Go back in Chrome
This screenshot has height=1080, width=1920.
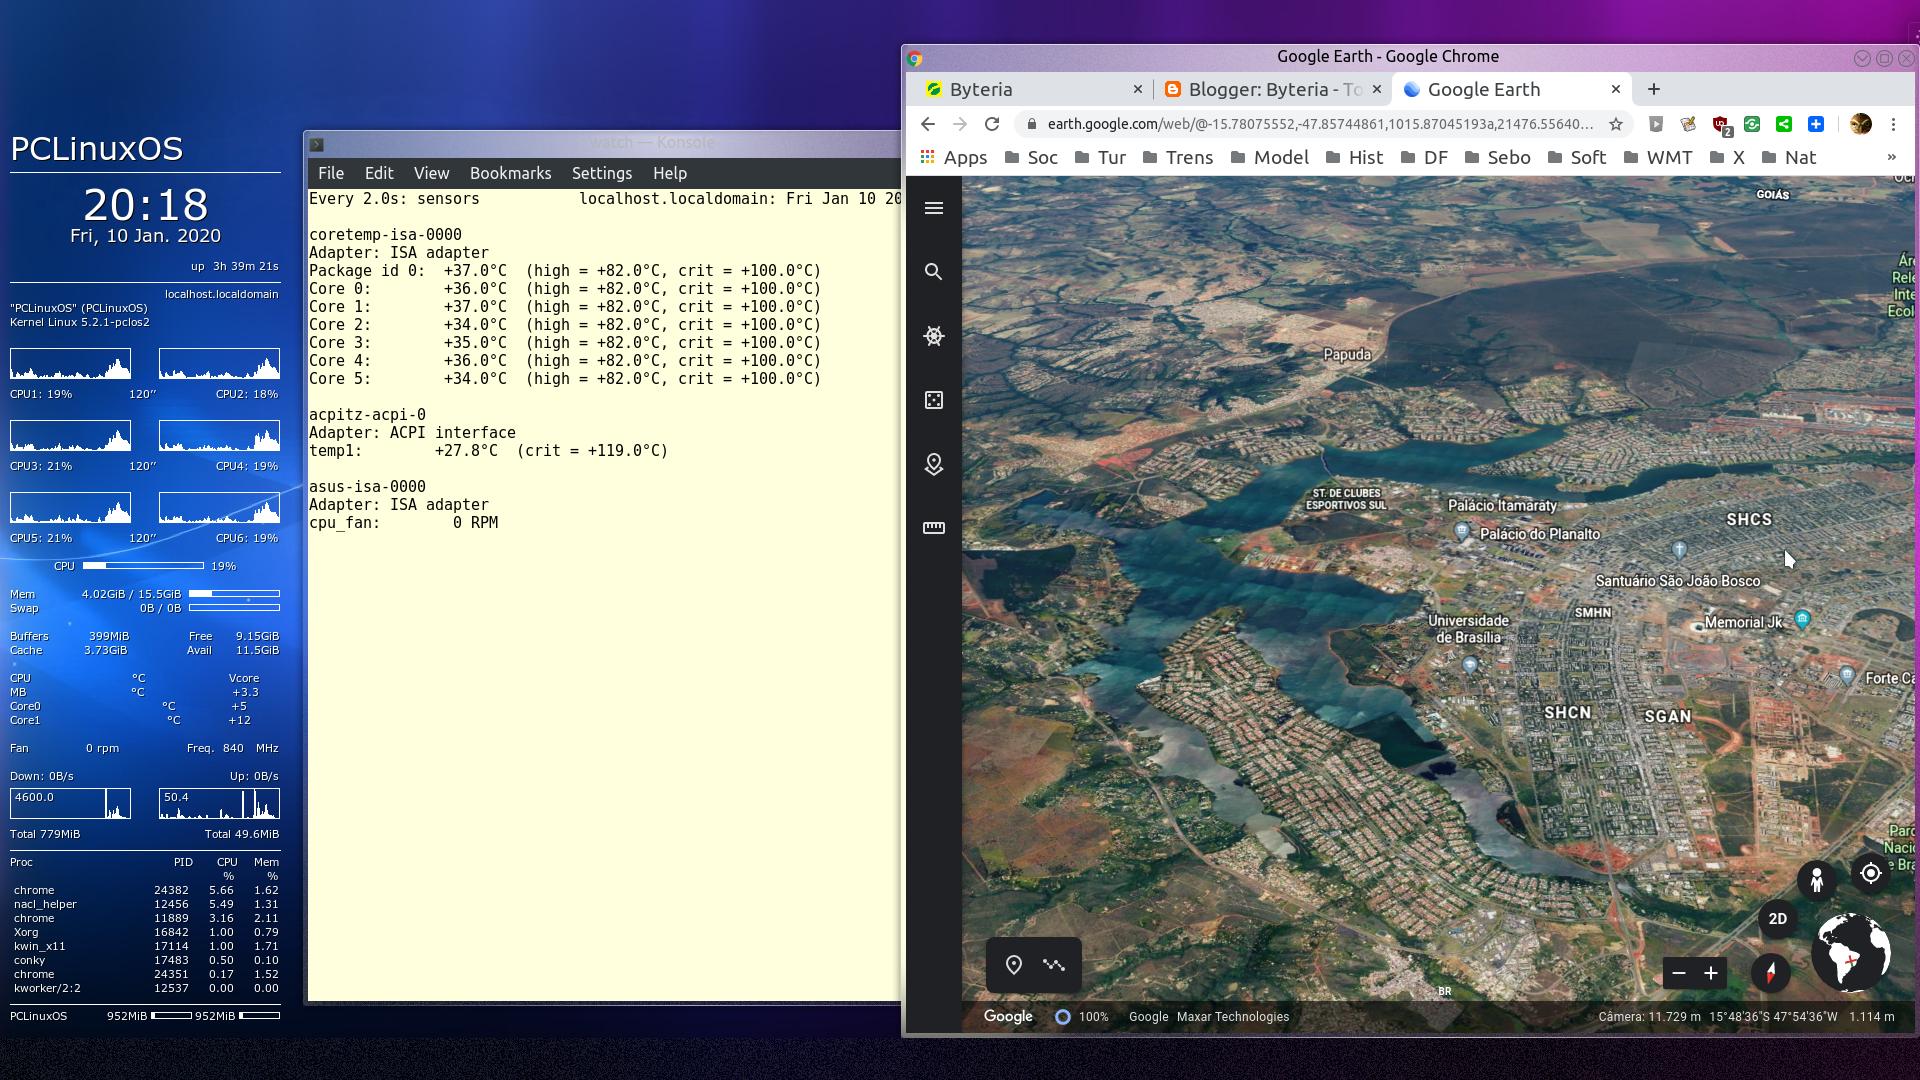click(x=927, y=124)
